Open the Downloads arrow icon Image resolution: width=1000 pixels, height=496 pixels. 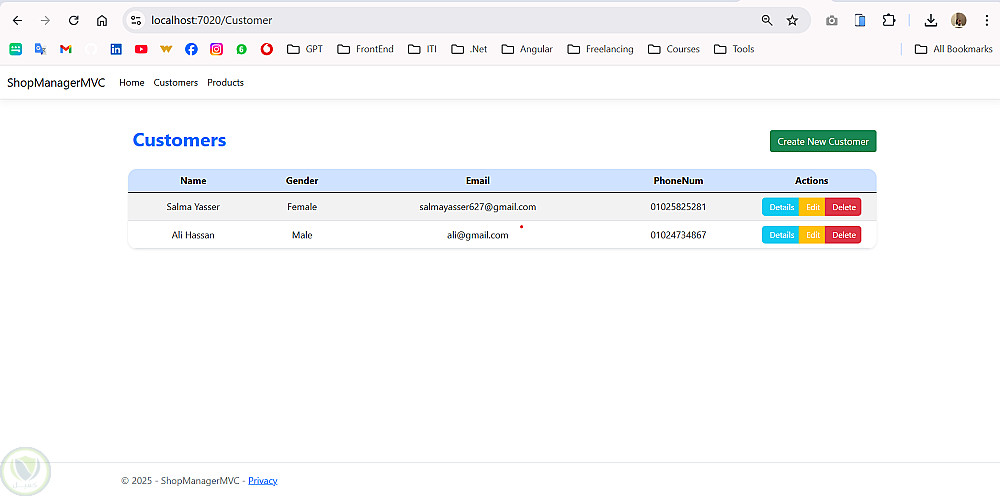930,20
